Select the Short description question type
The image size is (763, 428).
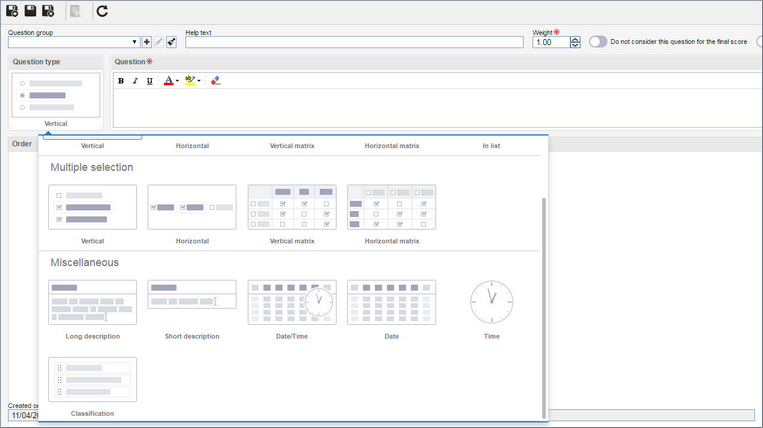192,294
